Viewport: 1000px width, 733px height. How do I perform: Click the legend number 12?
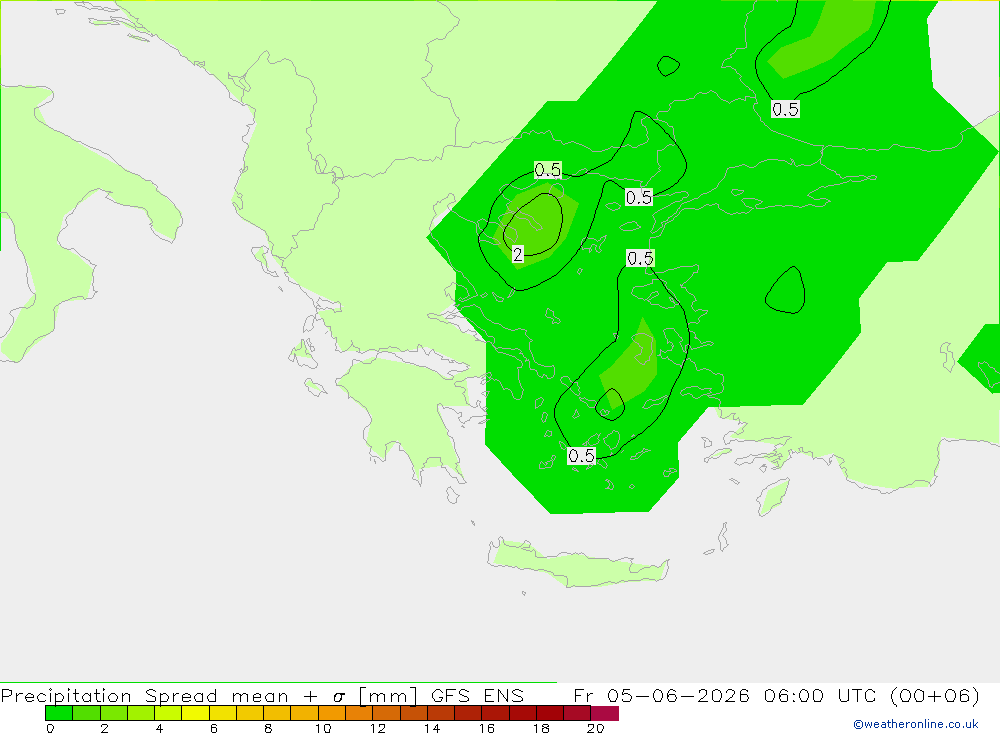[x=378, y=728]
